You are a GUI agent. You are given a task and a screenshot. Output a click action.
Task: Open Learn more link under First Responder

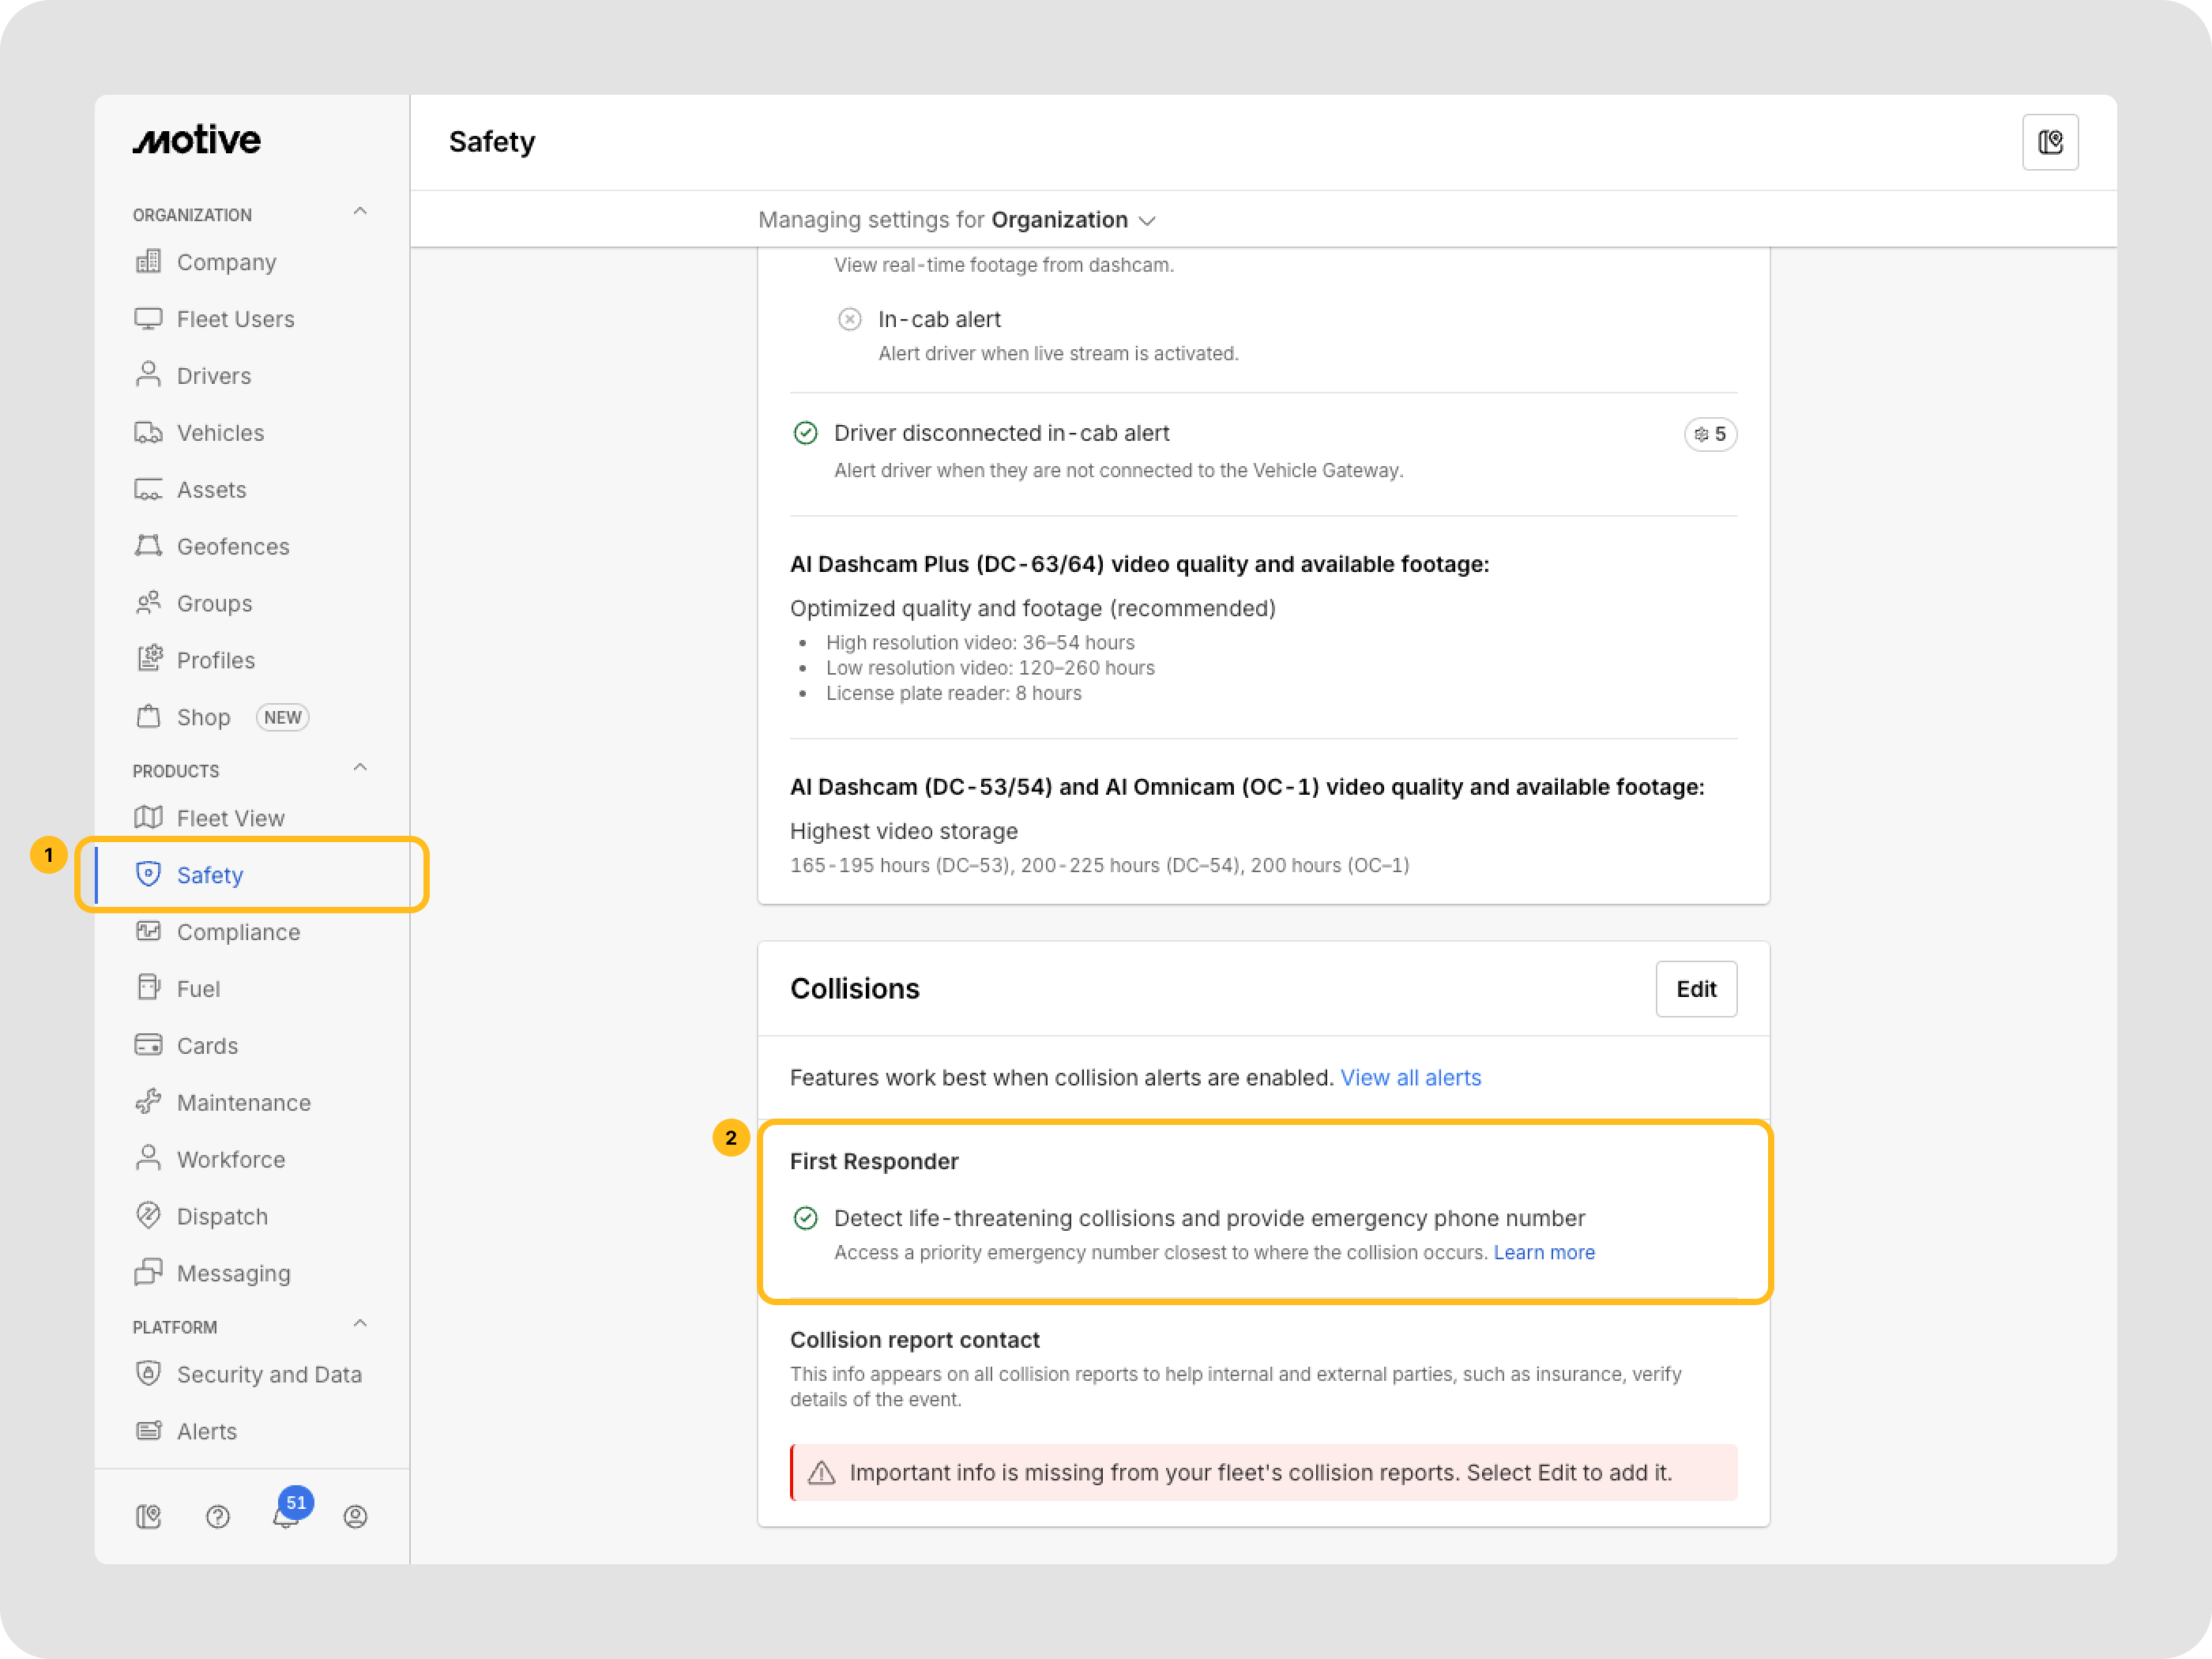point(1543,1252)
